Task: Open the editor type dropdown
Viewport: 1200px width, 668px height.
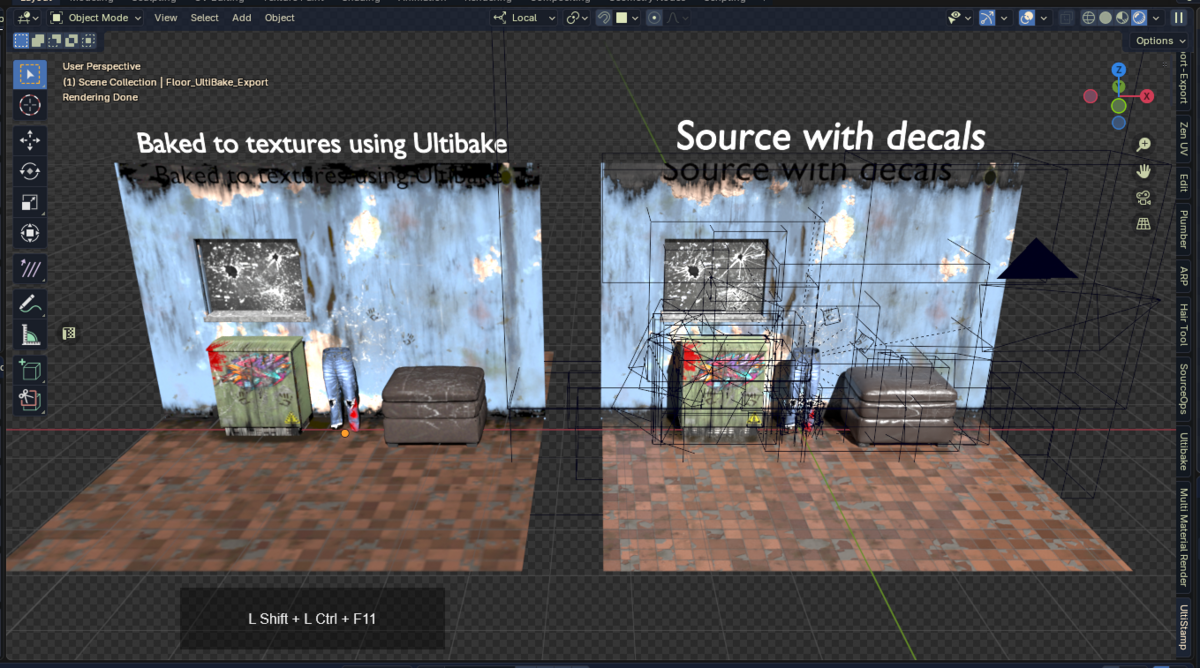Action: coord(27,17)
